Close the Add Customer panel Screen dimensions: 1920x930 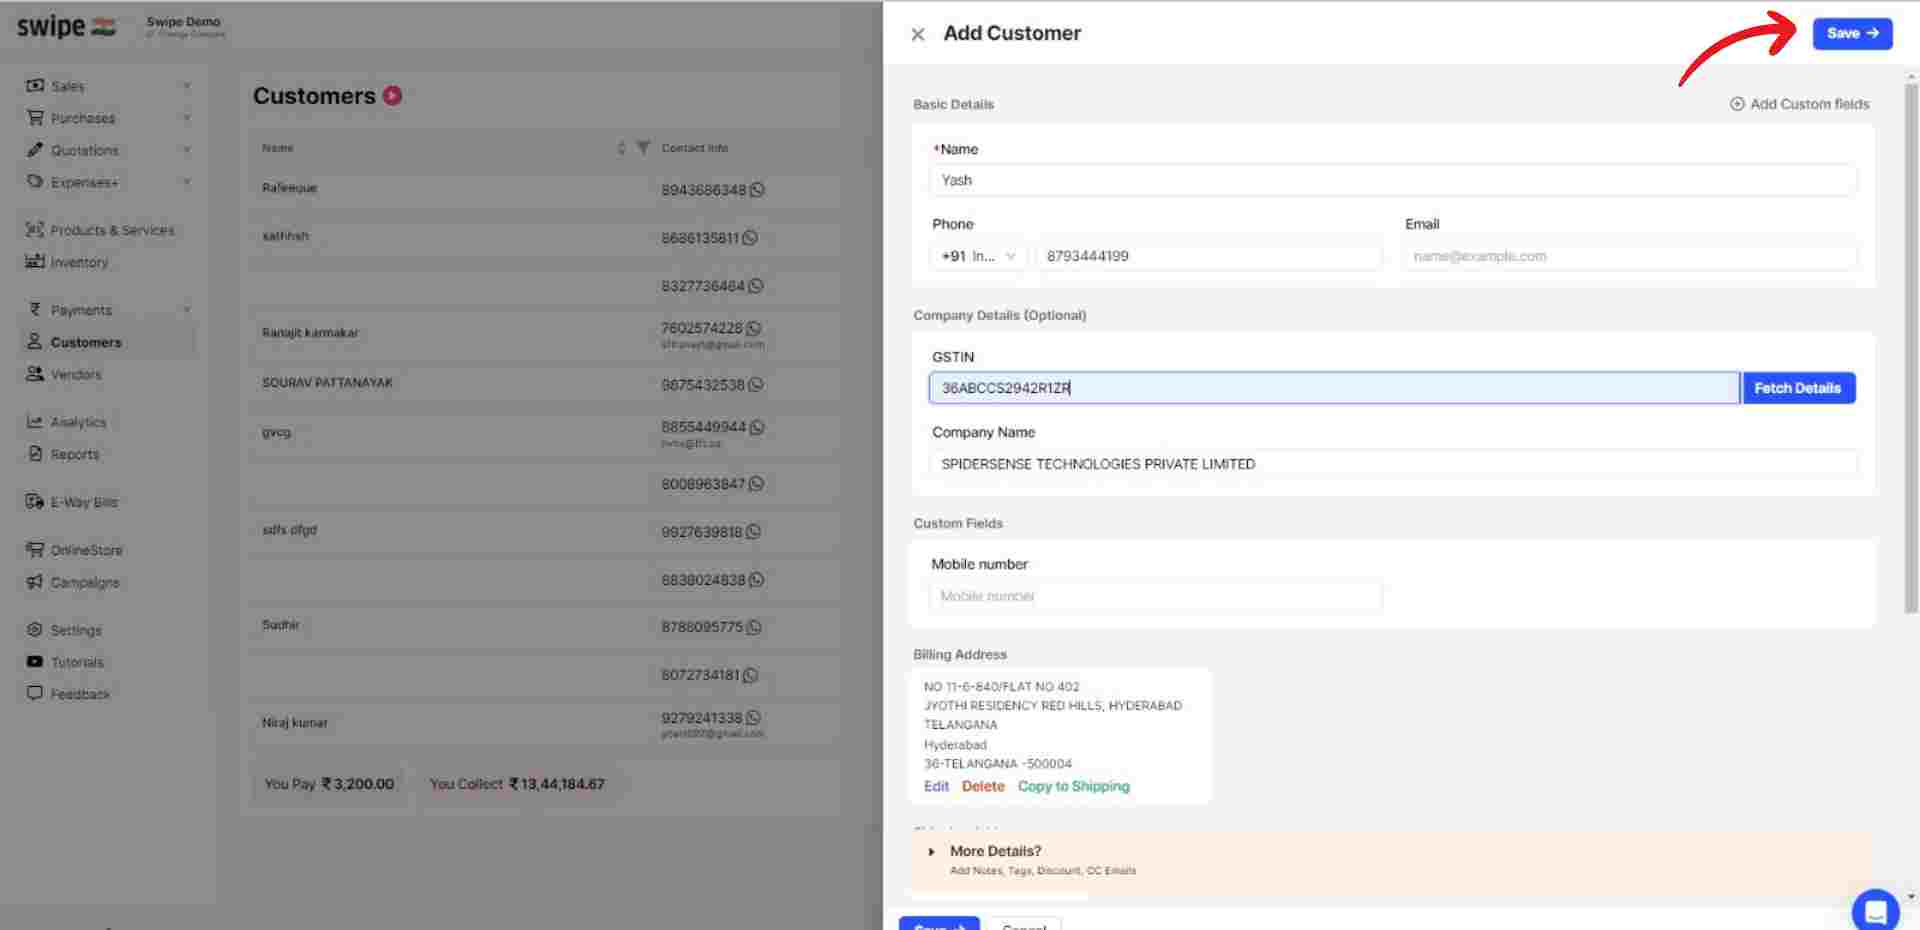pyautogui.click(x=917, y=34)
